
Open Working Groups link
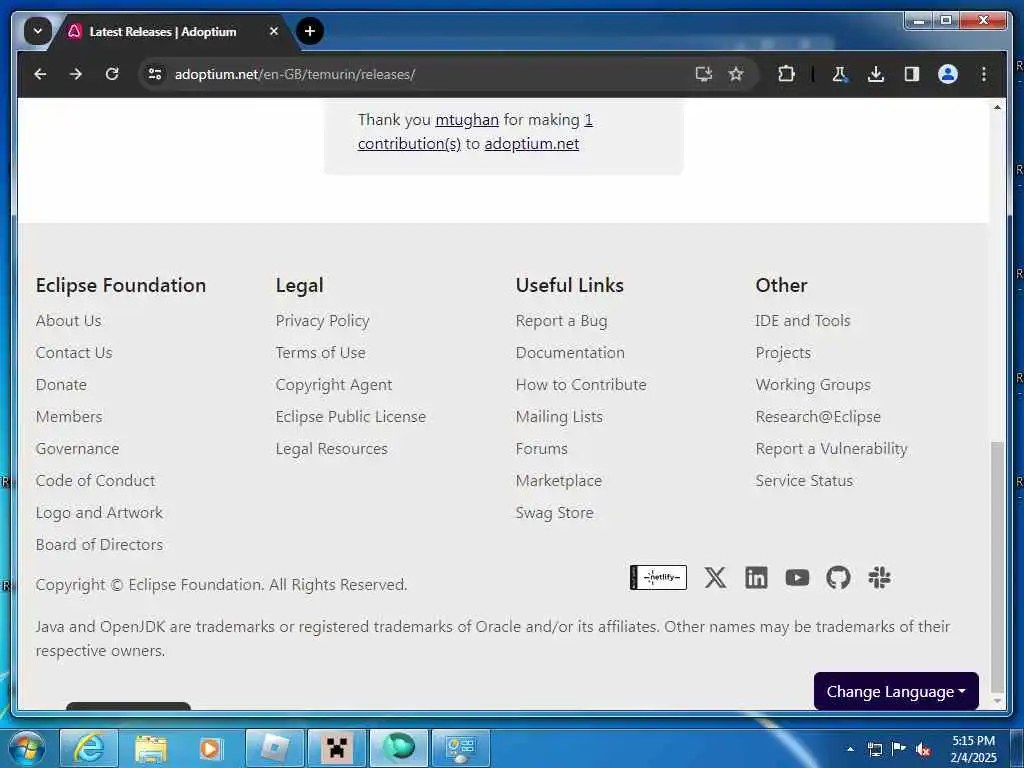point(813,385)
